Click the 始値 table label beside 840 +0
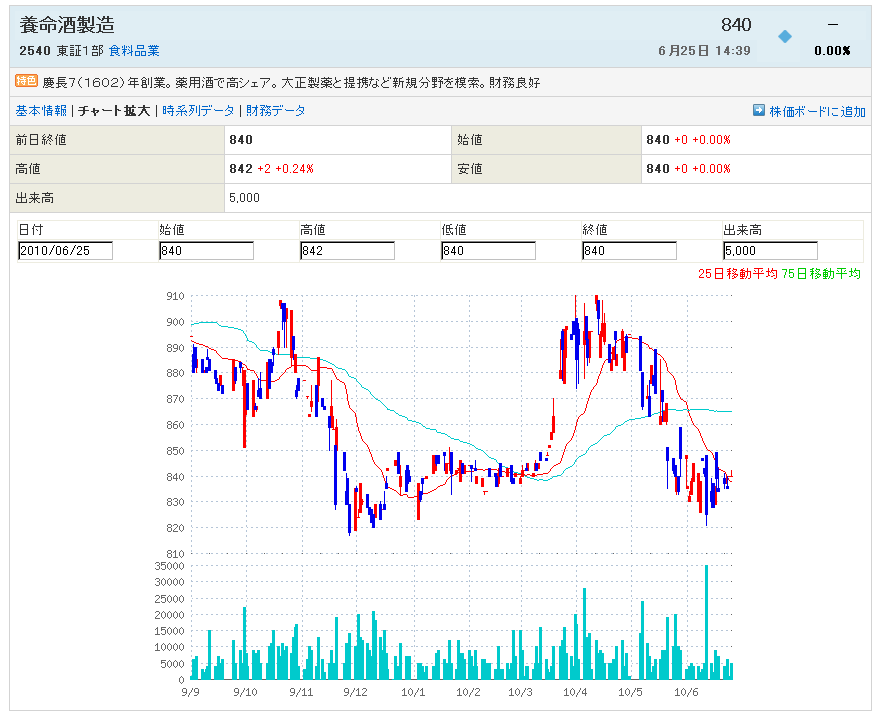The height and width of the screenshot is (711, 876). (470, 140)
